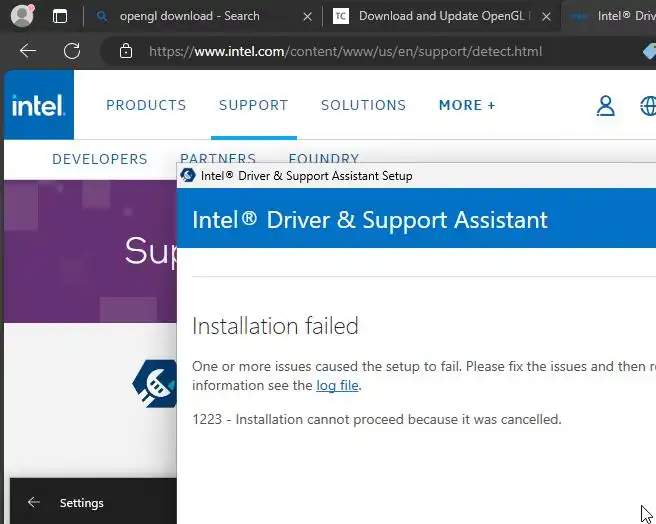
Task: Open the SOLUTIONS menu
Action: [363, 105]
